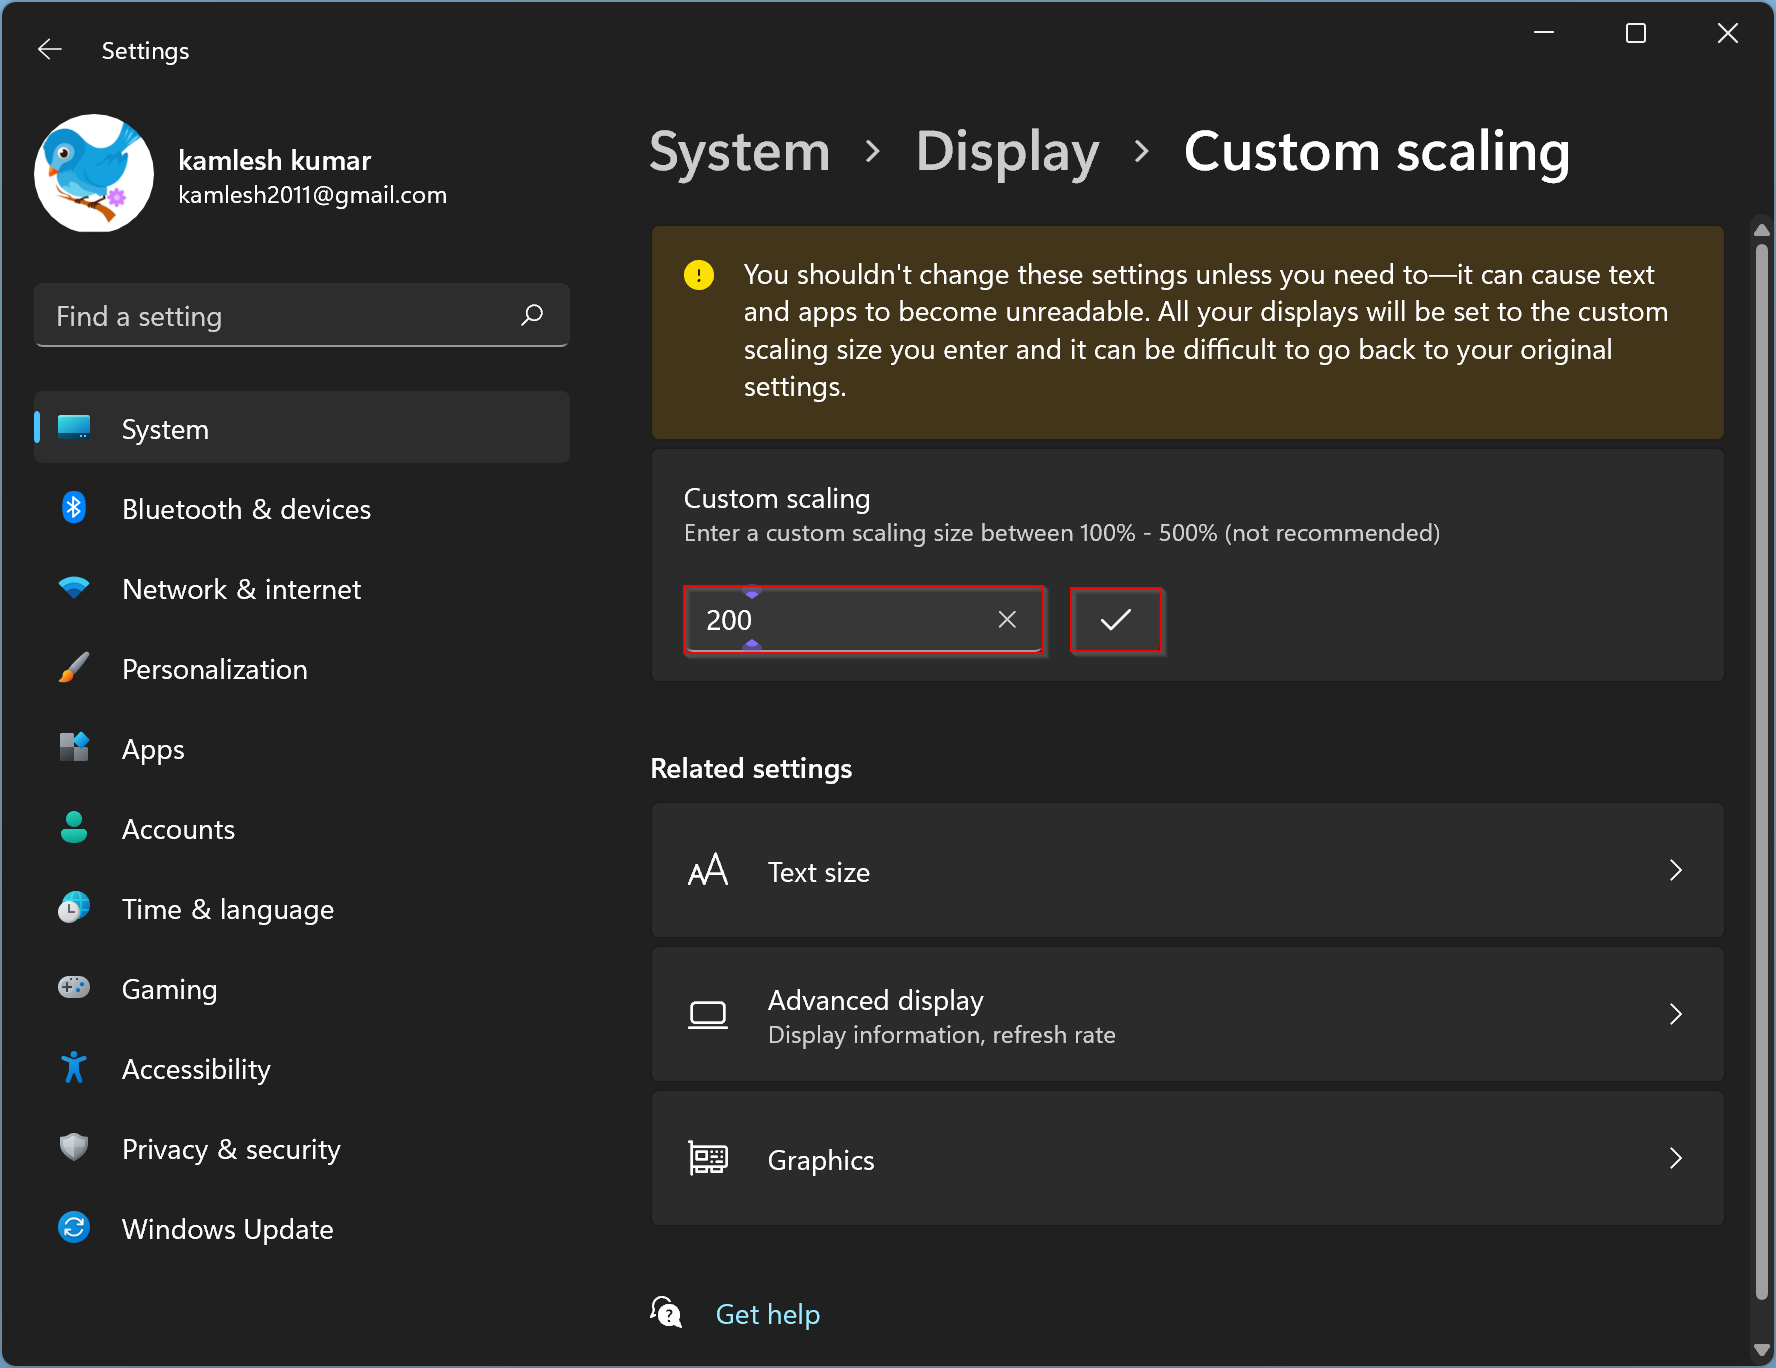
Task: Go to System breadcrumb
Action: [740, 152]
